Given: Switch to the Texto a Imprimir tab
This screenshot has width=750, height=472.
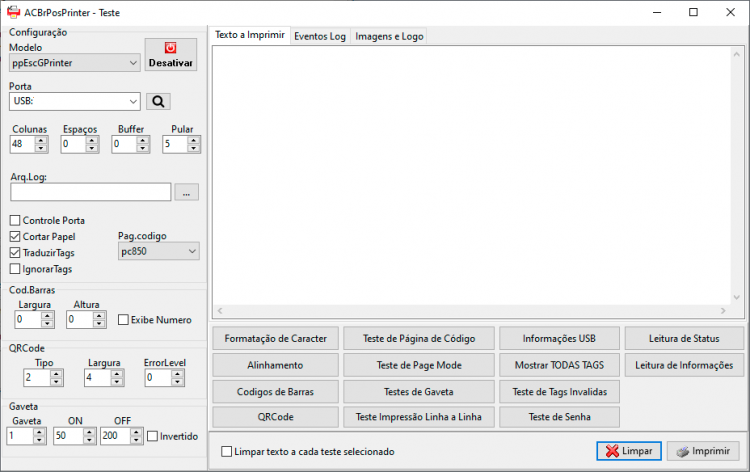Looking at the screenshot, I should 250,35.
